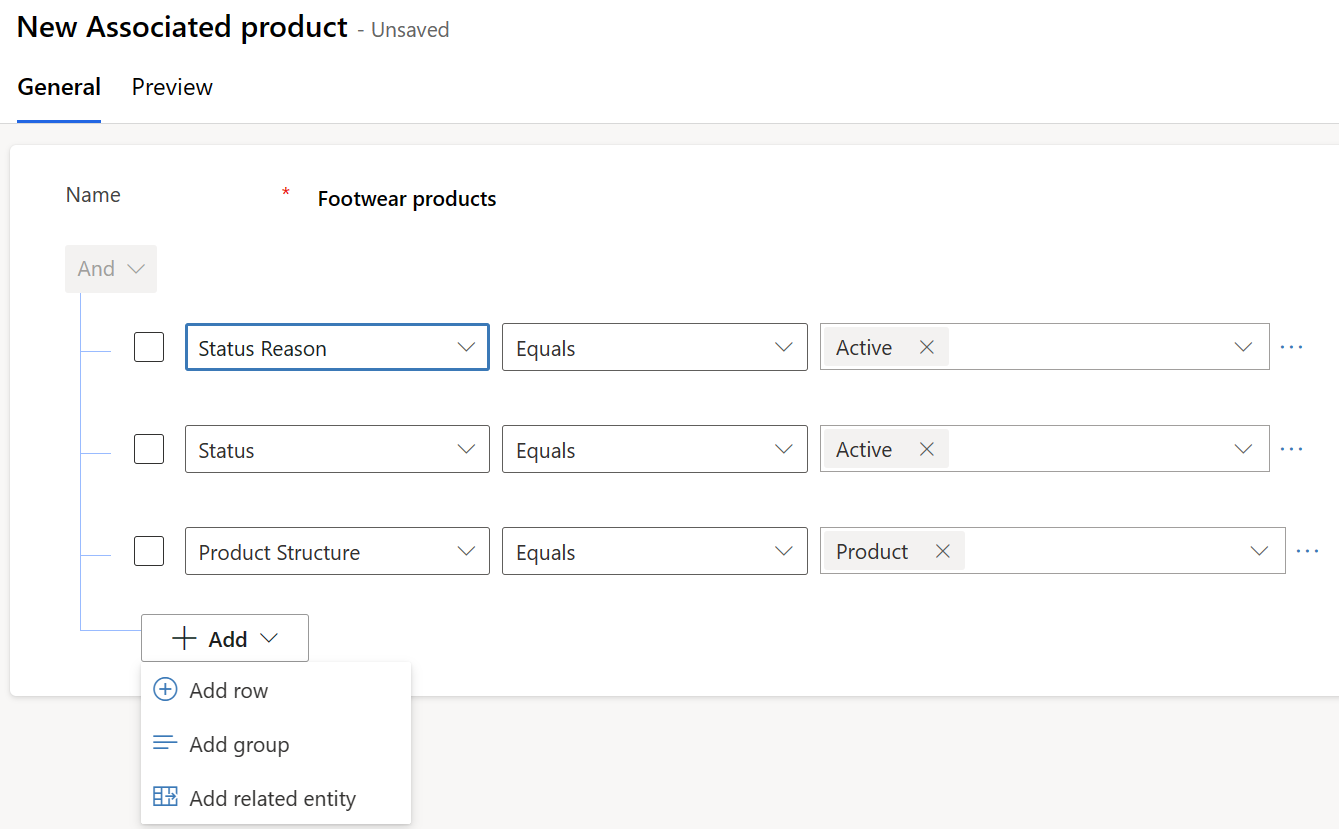Collapse the Add dropdown chevron
Screen dimensions: 1339x829
[x=268, y=638]
